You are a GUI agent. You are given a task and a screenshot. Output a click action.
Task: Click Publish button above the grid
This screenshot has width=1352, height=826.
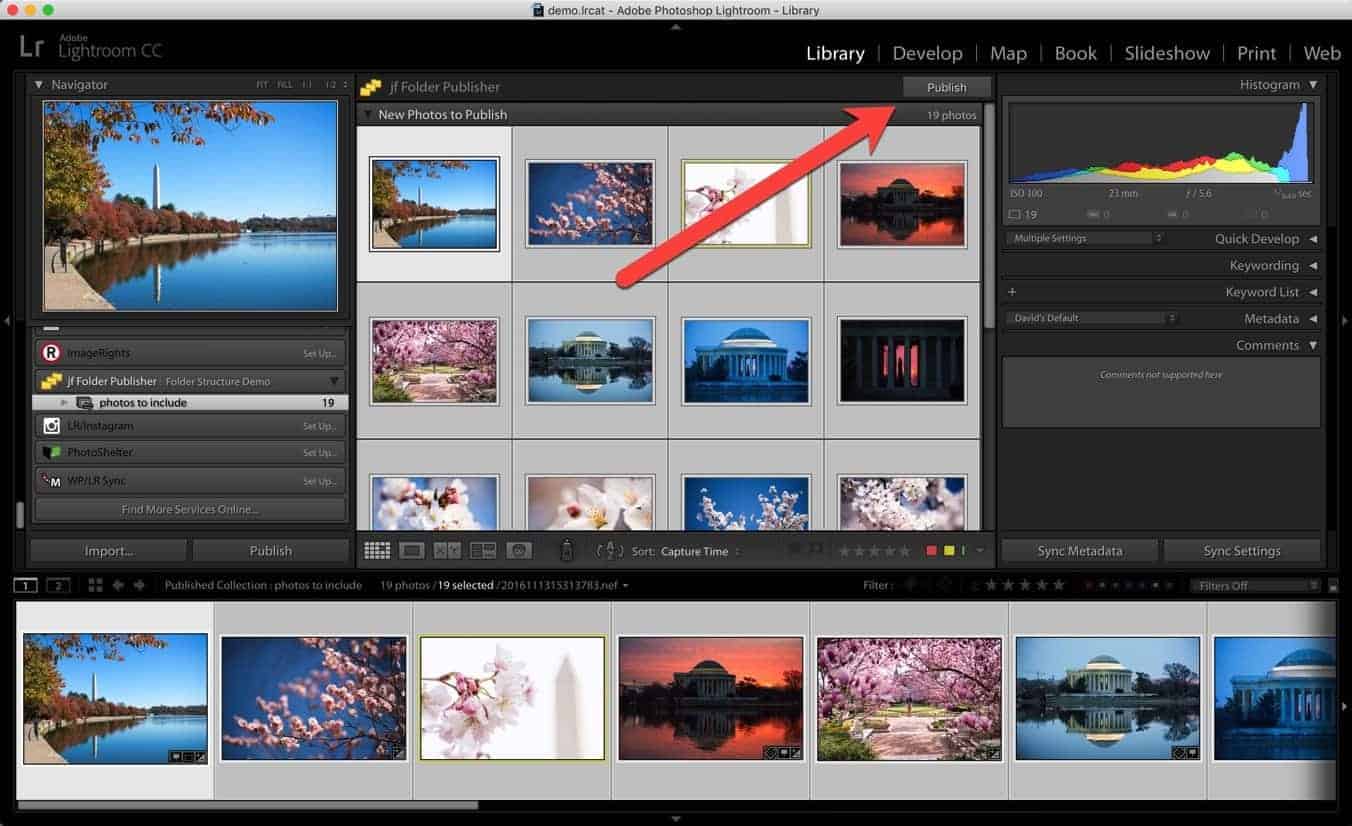[946, 87]
